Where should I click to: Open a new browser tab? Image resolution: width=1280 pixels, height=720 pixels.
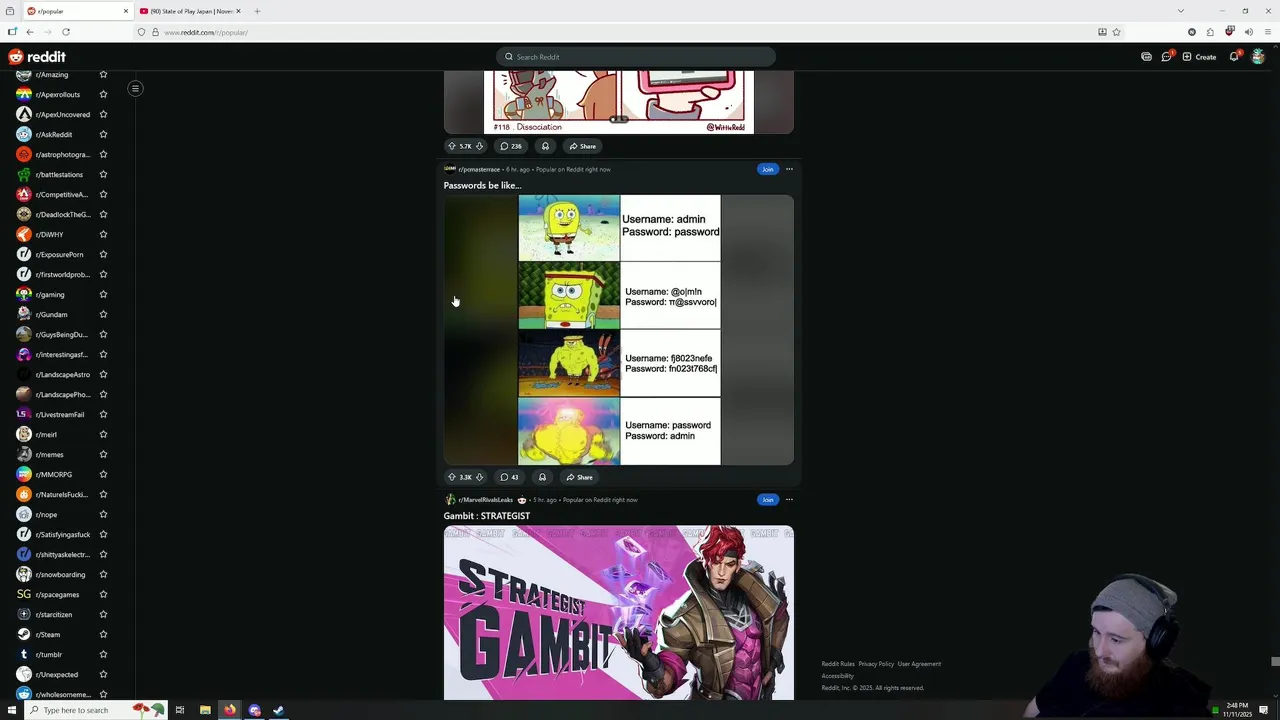point(257,11)
